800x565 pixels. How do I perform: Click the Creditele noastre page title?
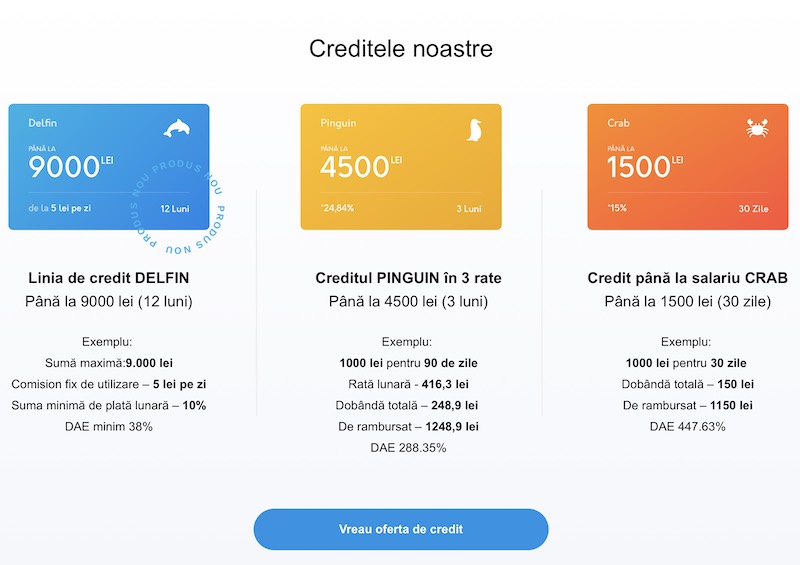[x=401, y=49]
